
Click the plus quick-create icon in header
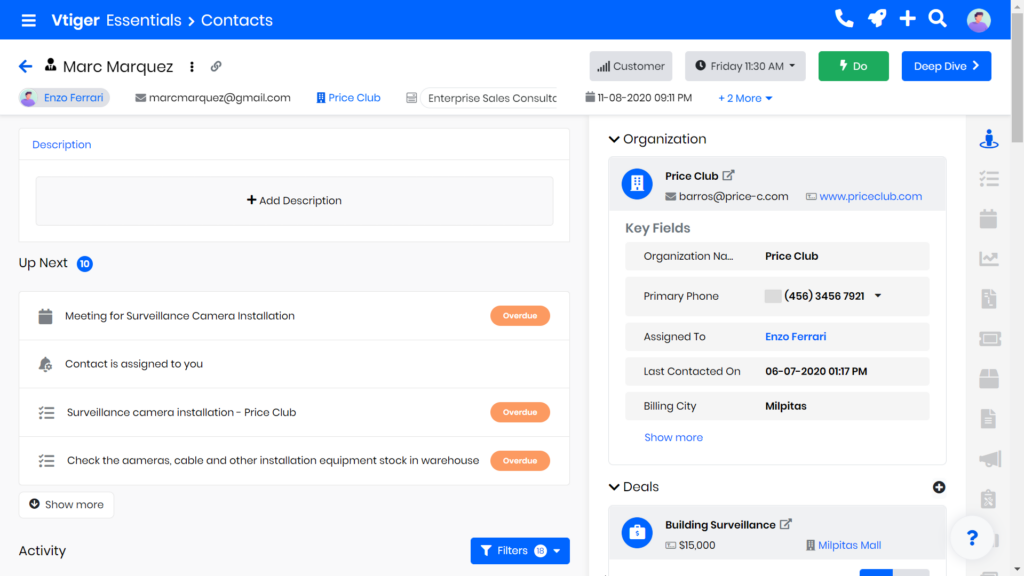[907, 19]
